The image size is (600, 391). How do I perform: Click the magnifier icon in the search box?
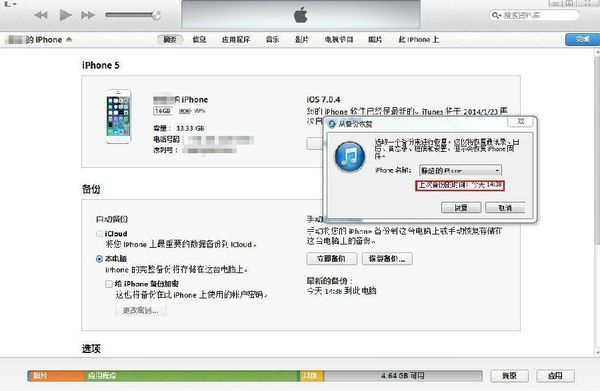tap(495, 15)
